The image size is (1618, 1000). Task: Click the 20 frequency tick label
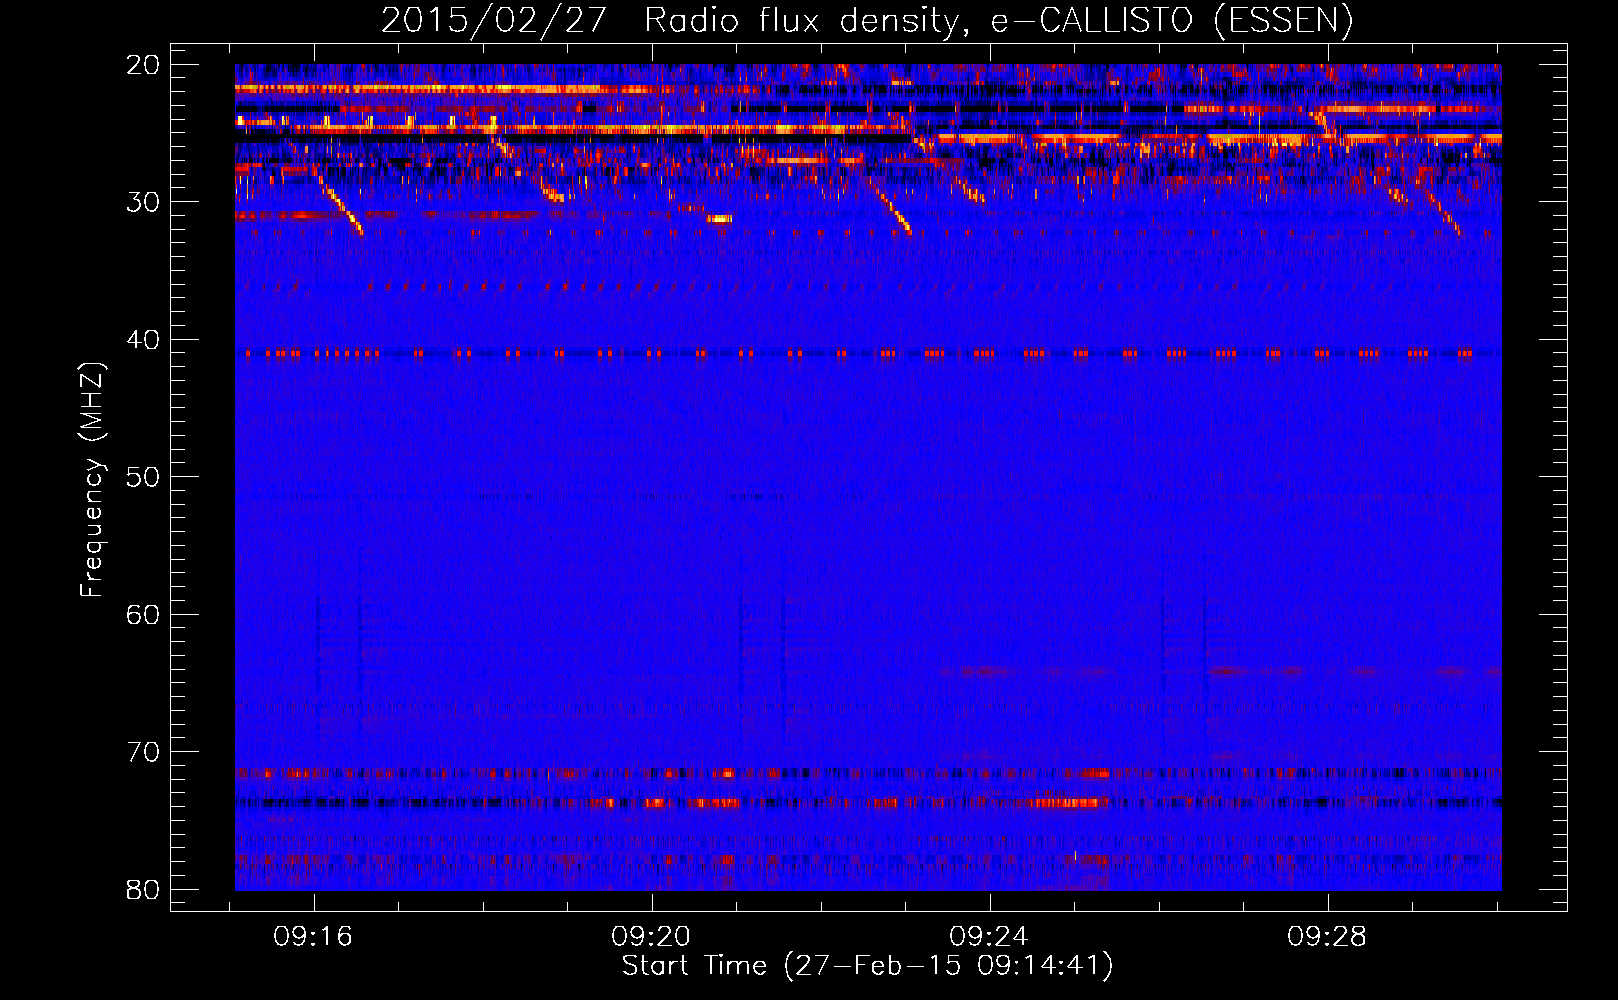(x=144, y=65)
